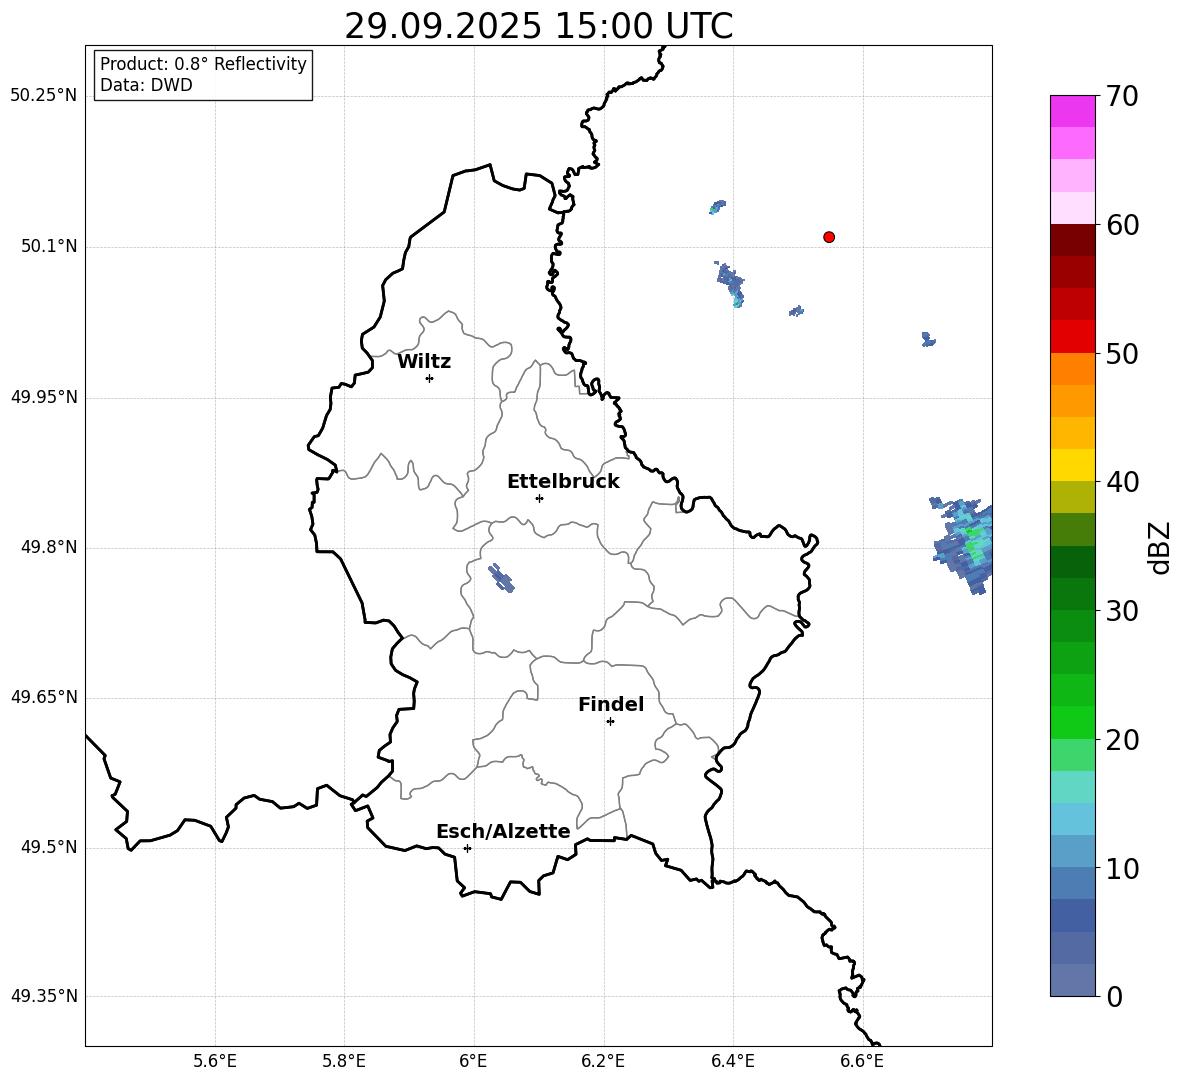Click the colorbar 50 tick label
Screen dimensions: 1184x1081
[x=1122, y=353]
